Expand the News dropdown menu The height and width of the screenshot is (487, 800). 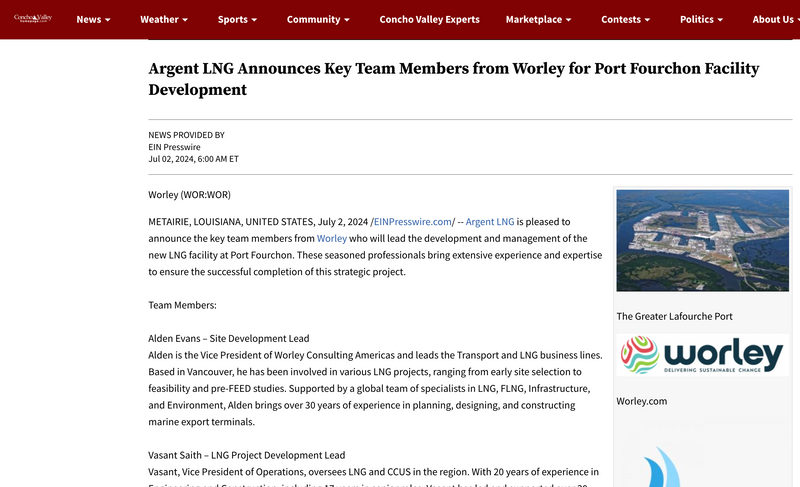pyautogui.click(x=93, y=19)
